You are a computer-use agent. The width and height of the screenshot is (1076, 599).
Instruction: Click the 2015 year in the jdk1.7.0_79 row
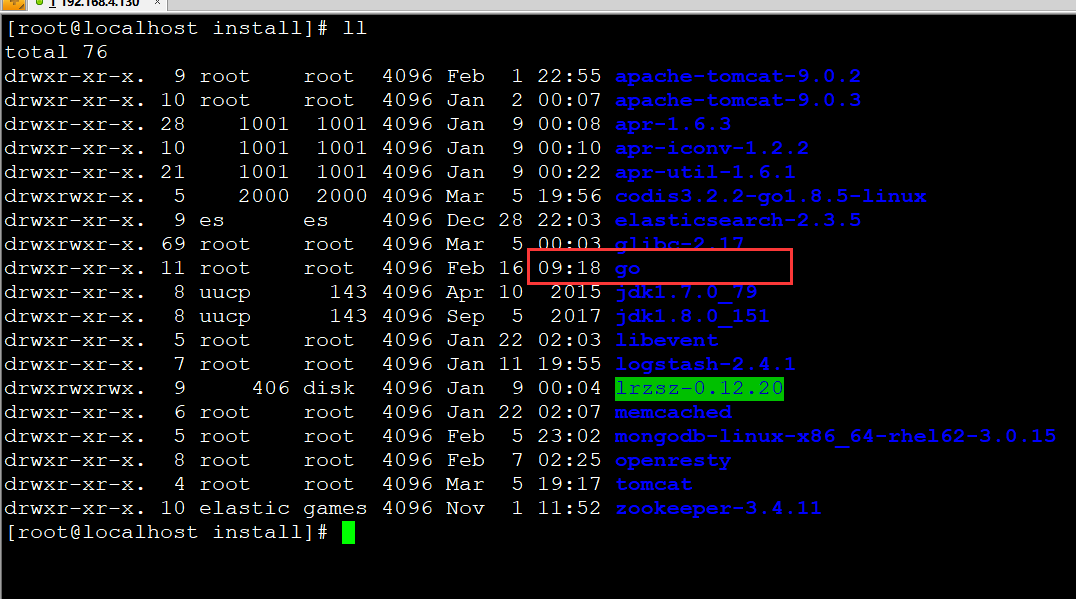point(575,292)
